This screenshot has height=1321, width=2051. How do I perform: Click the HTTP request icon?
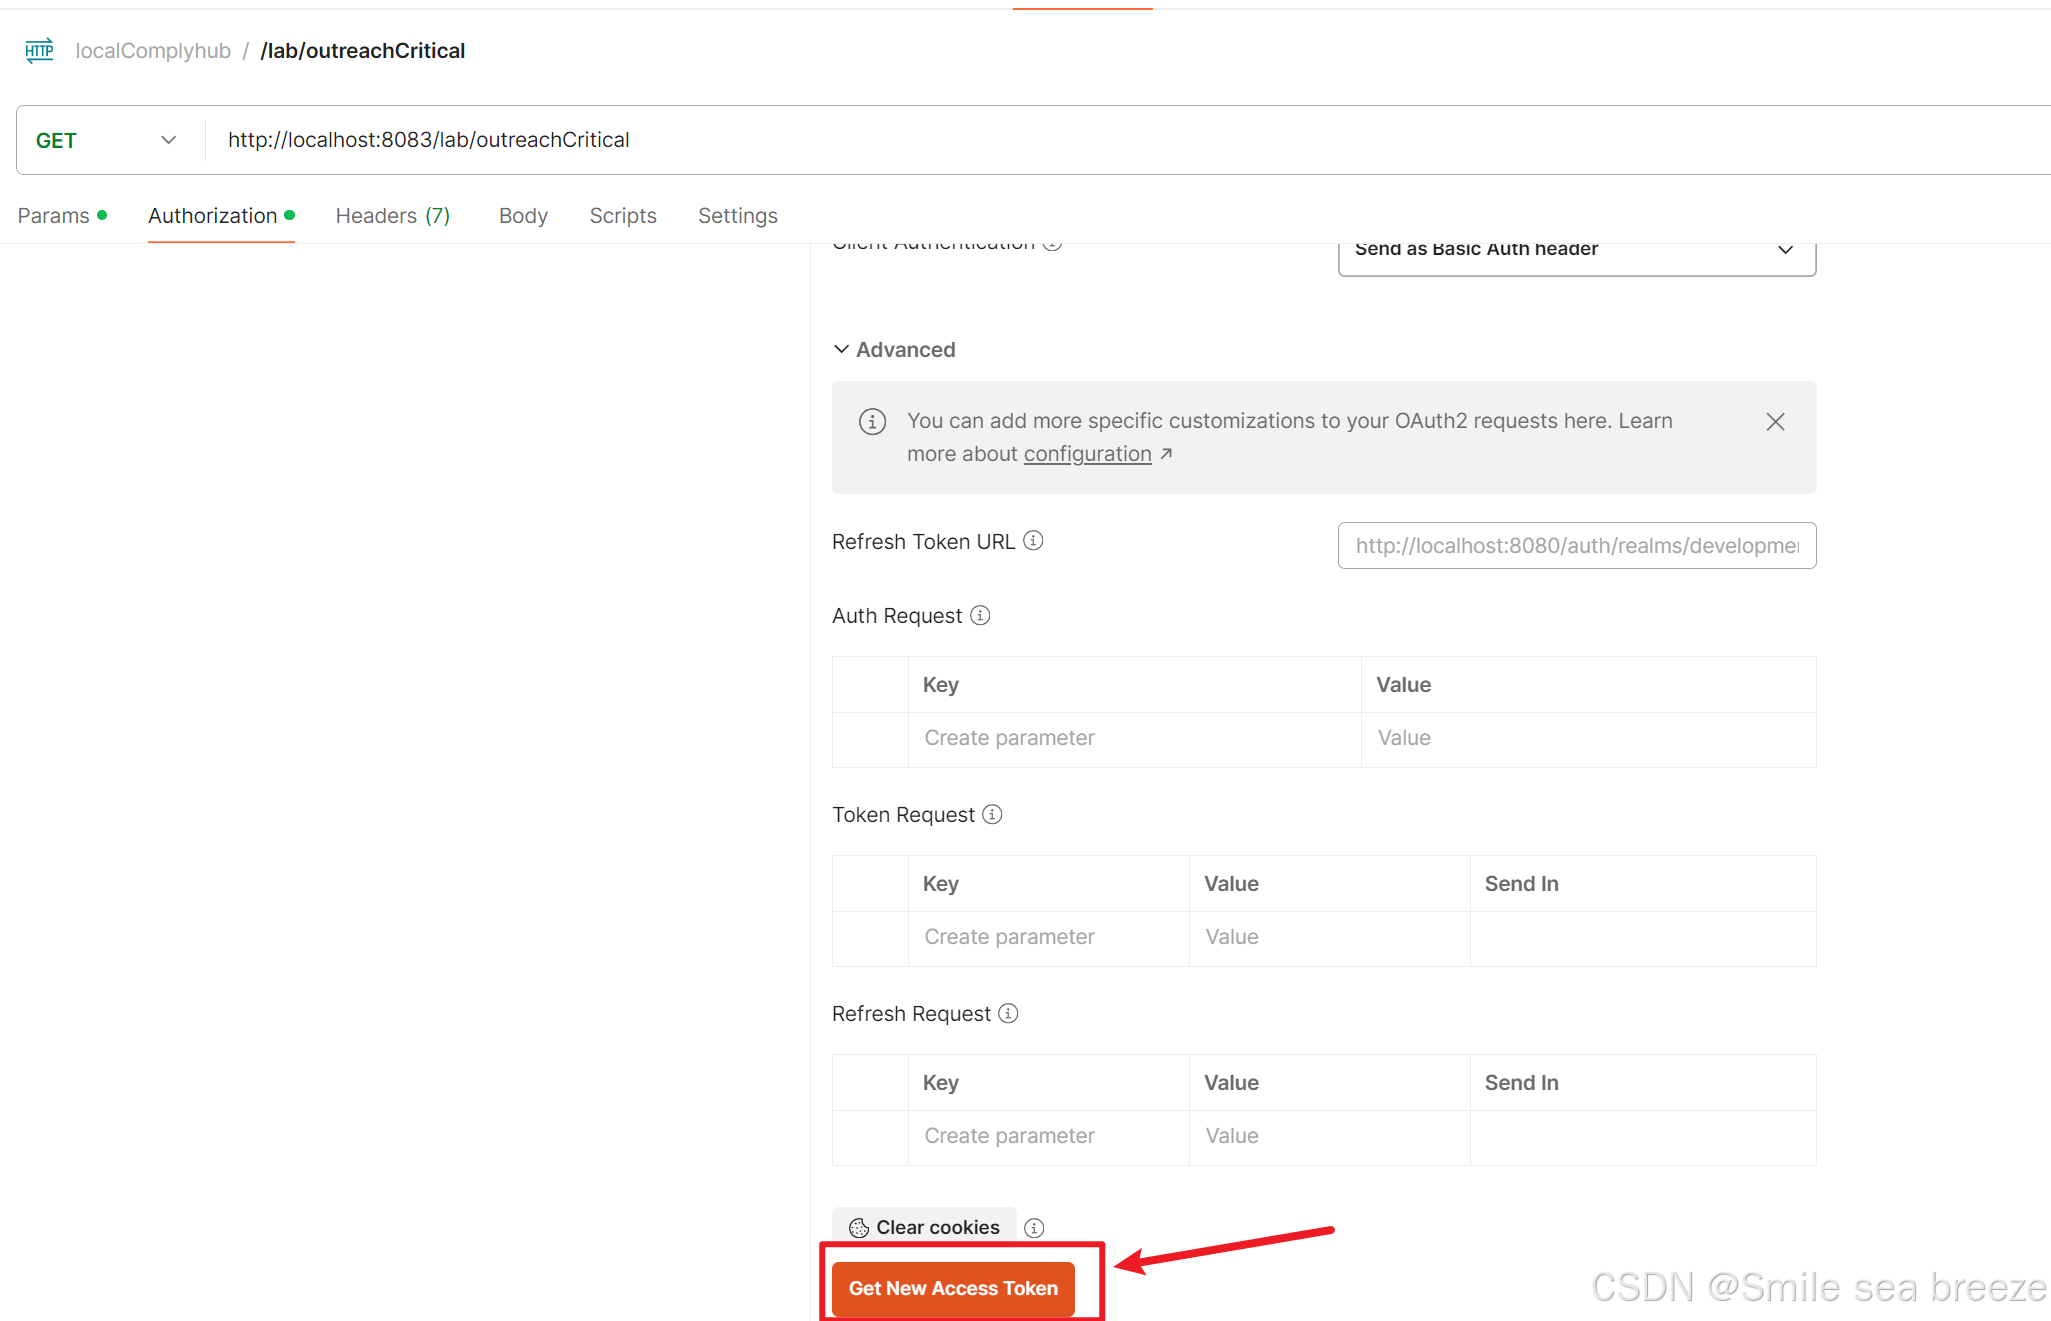tap(39, 51)
